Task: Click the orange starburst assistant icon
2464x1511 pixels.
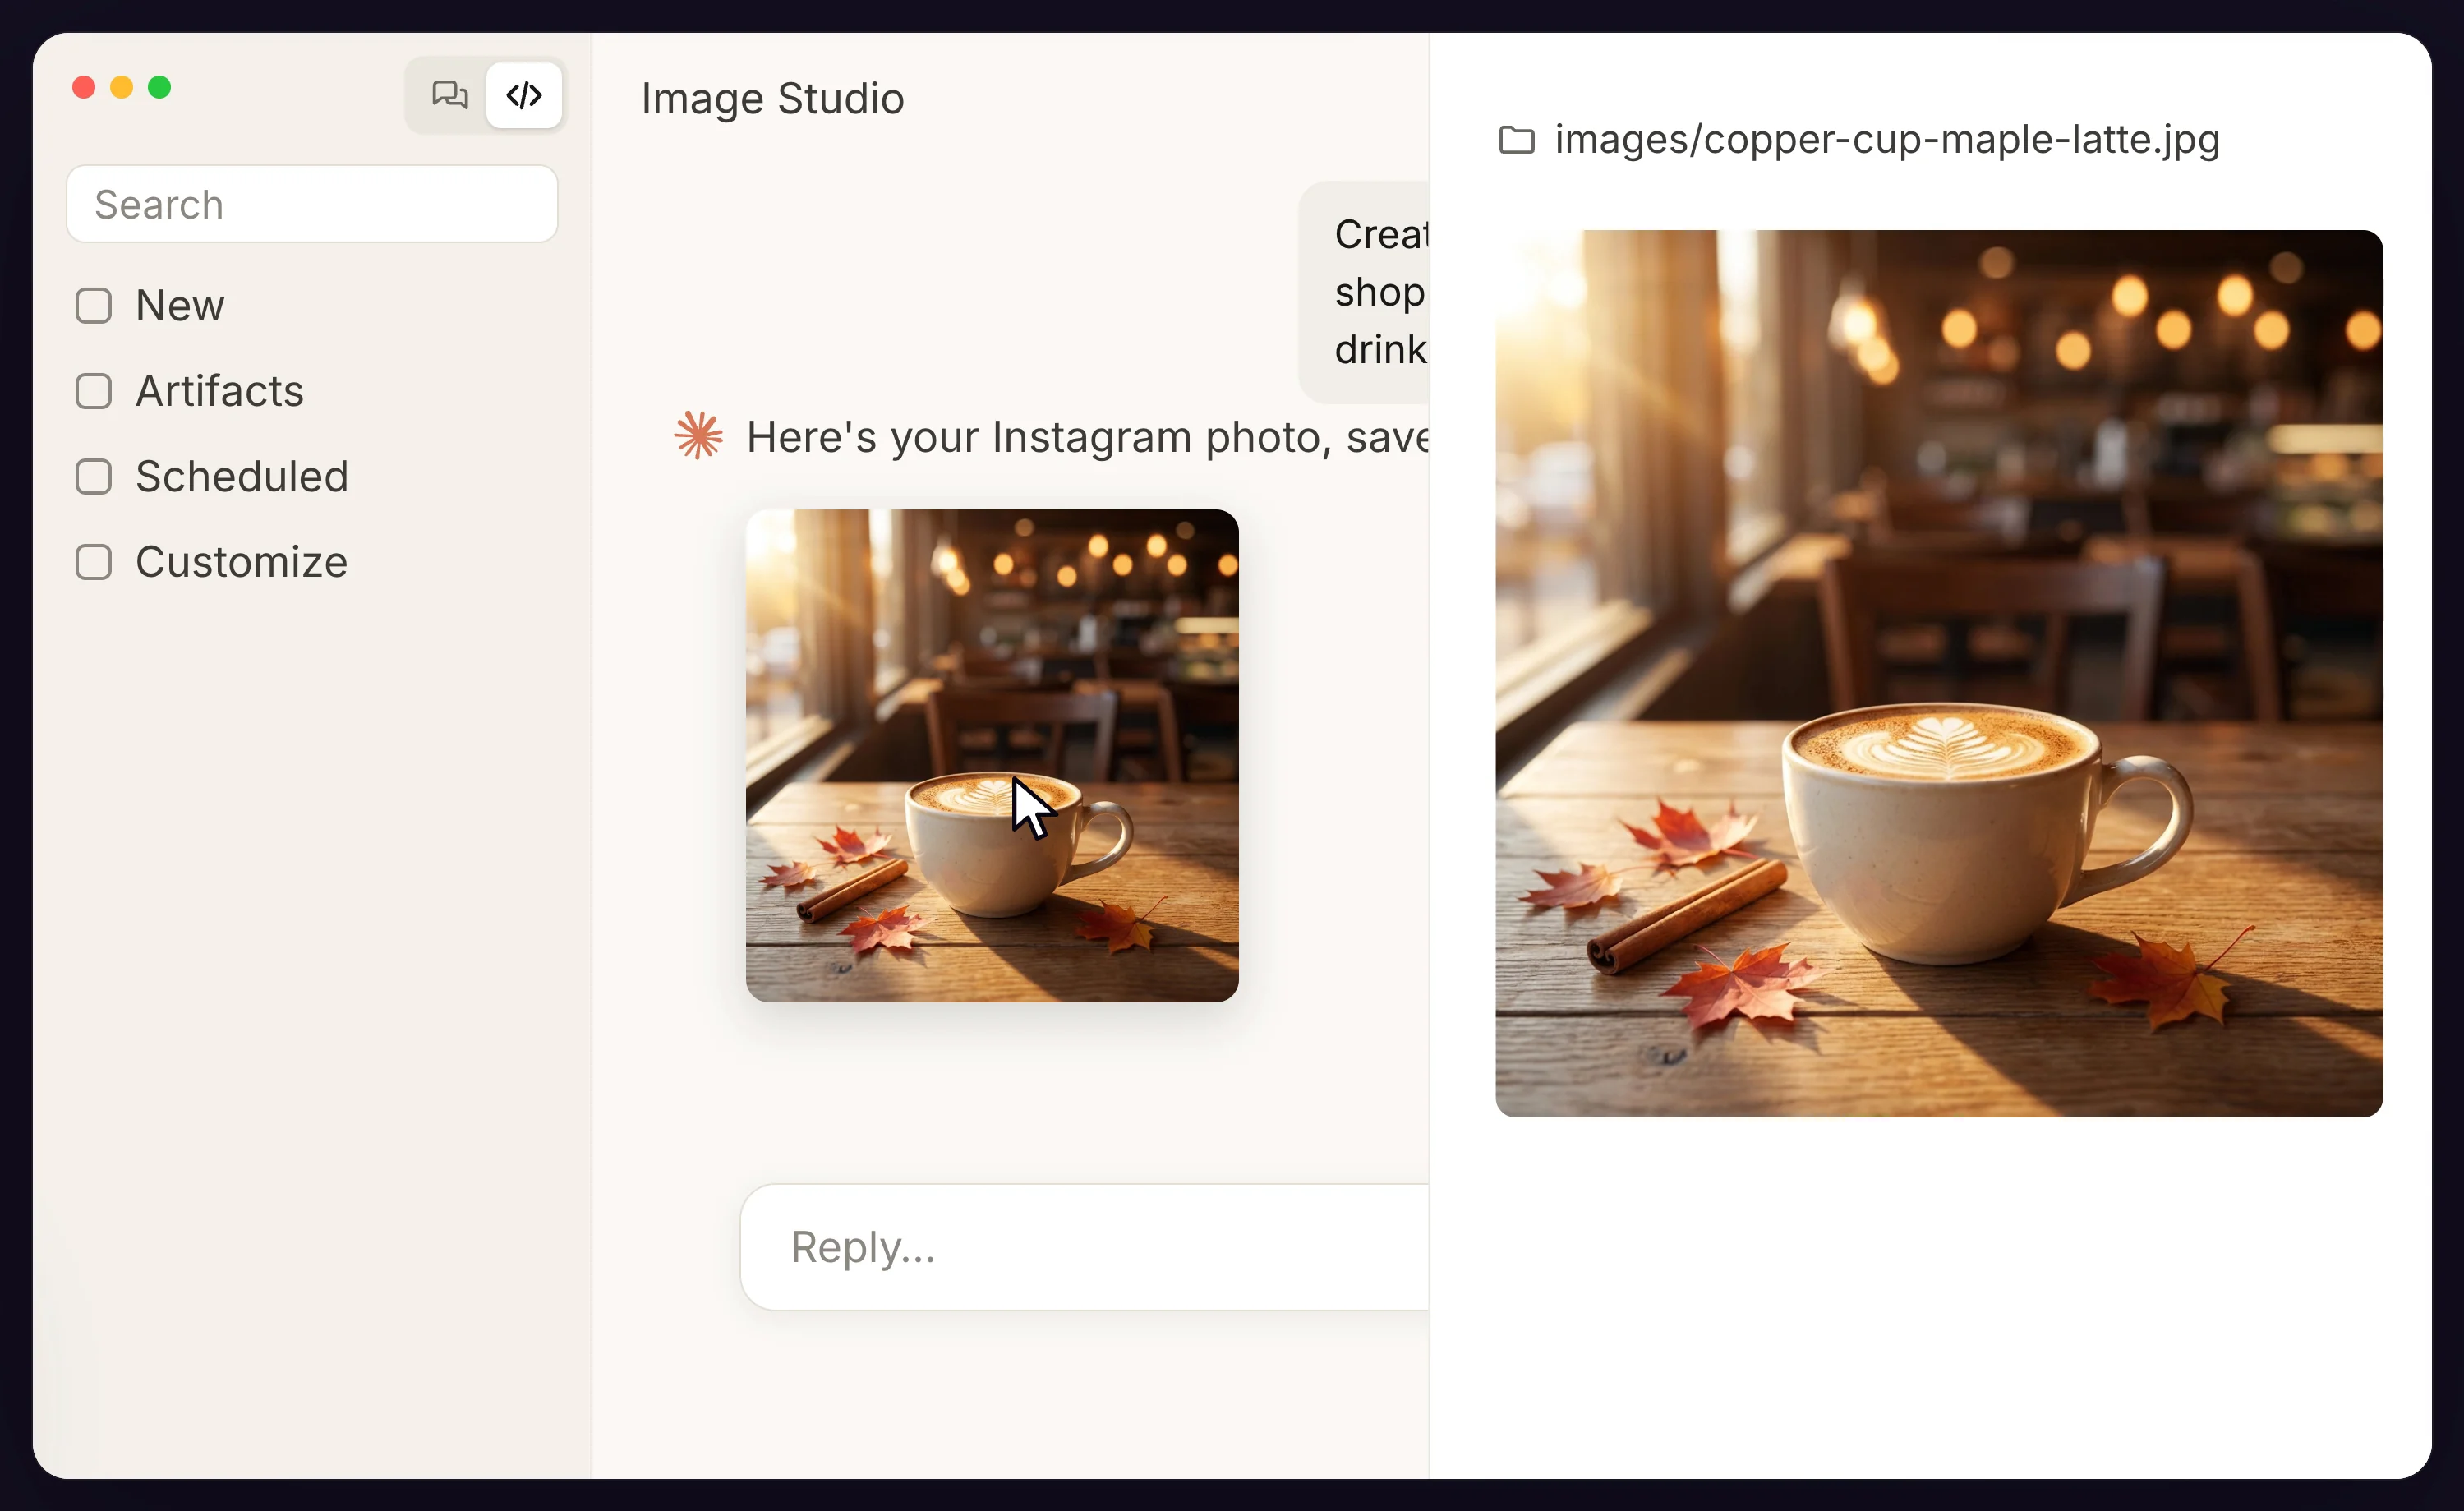Action: 698,436
